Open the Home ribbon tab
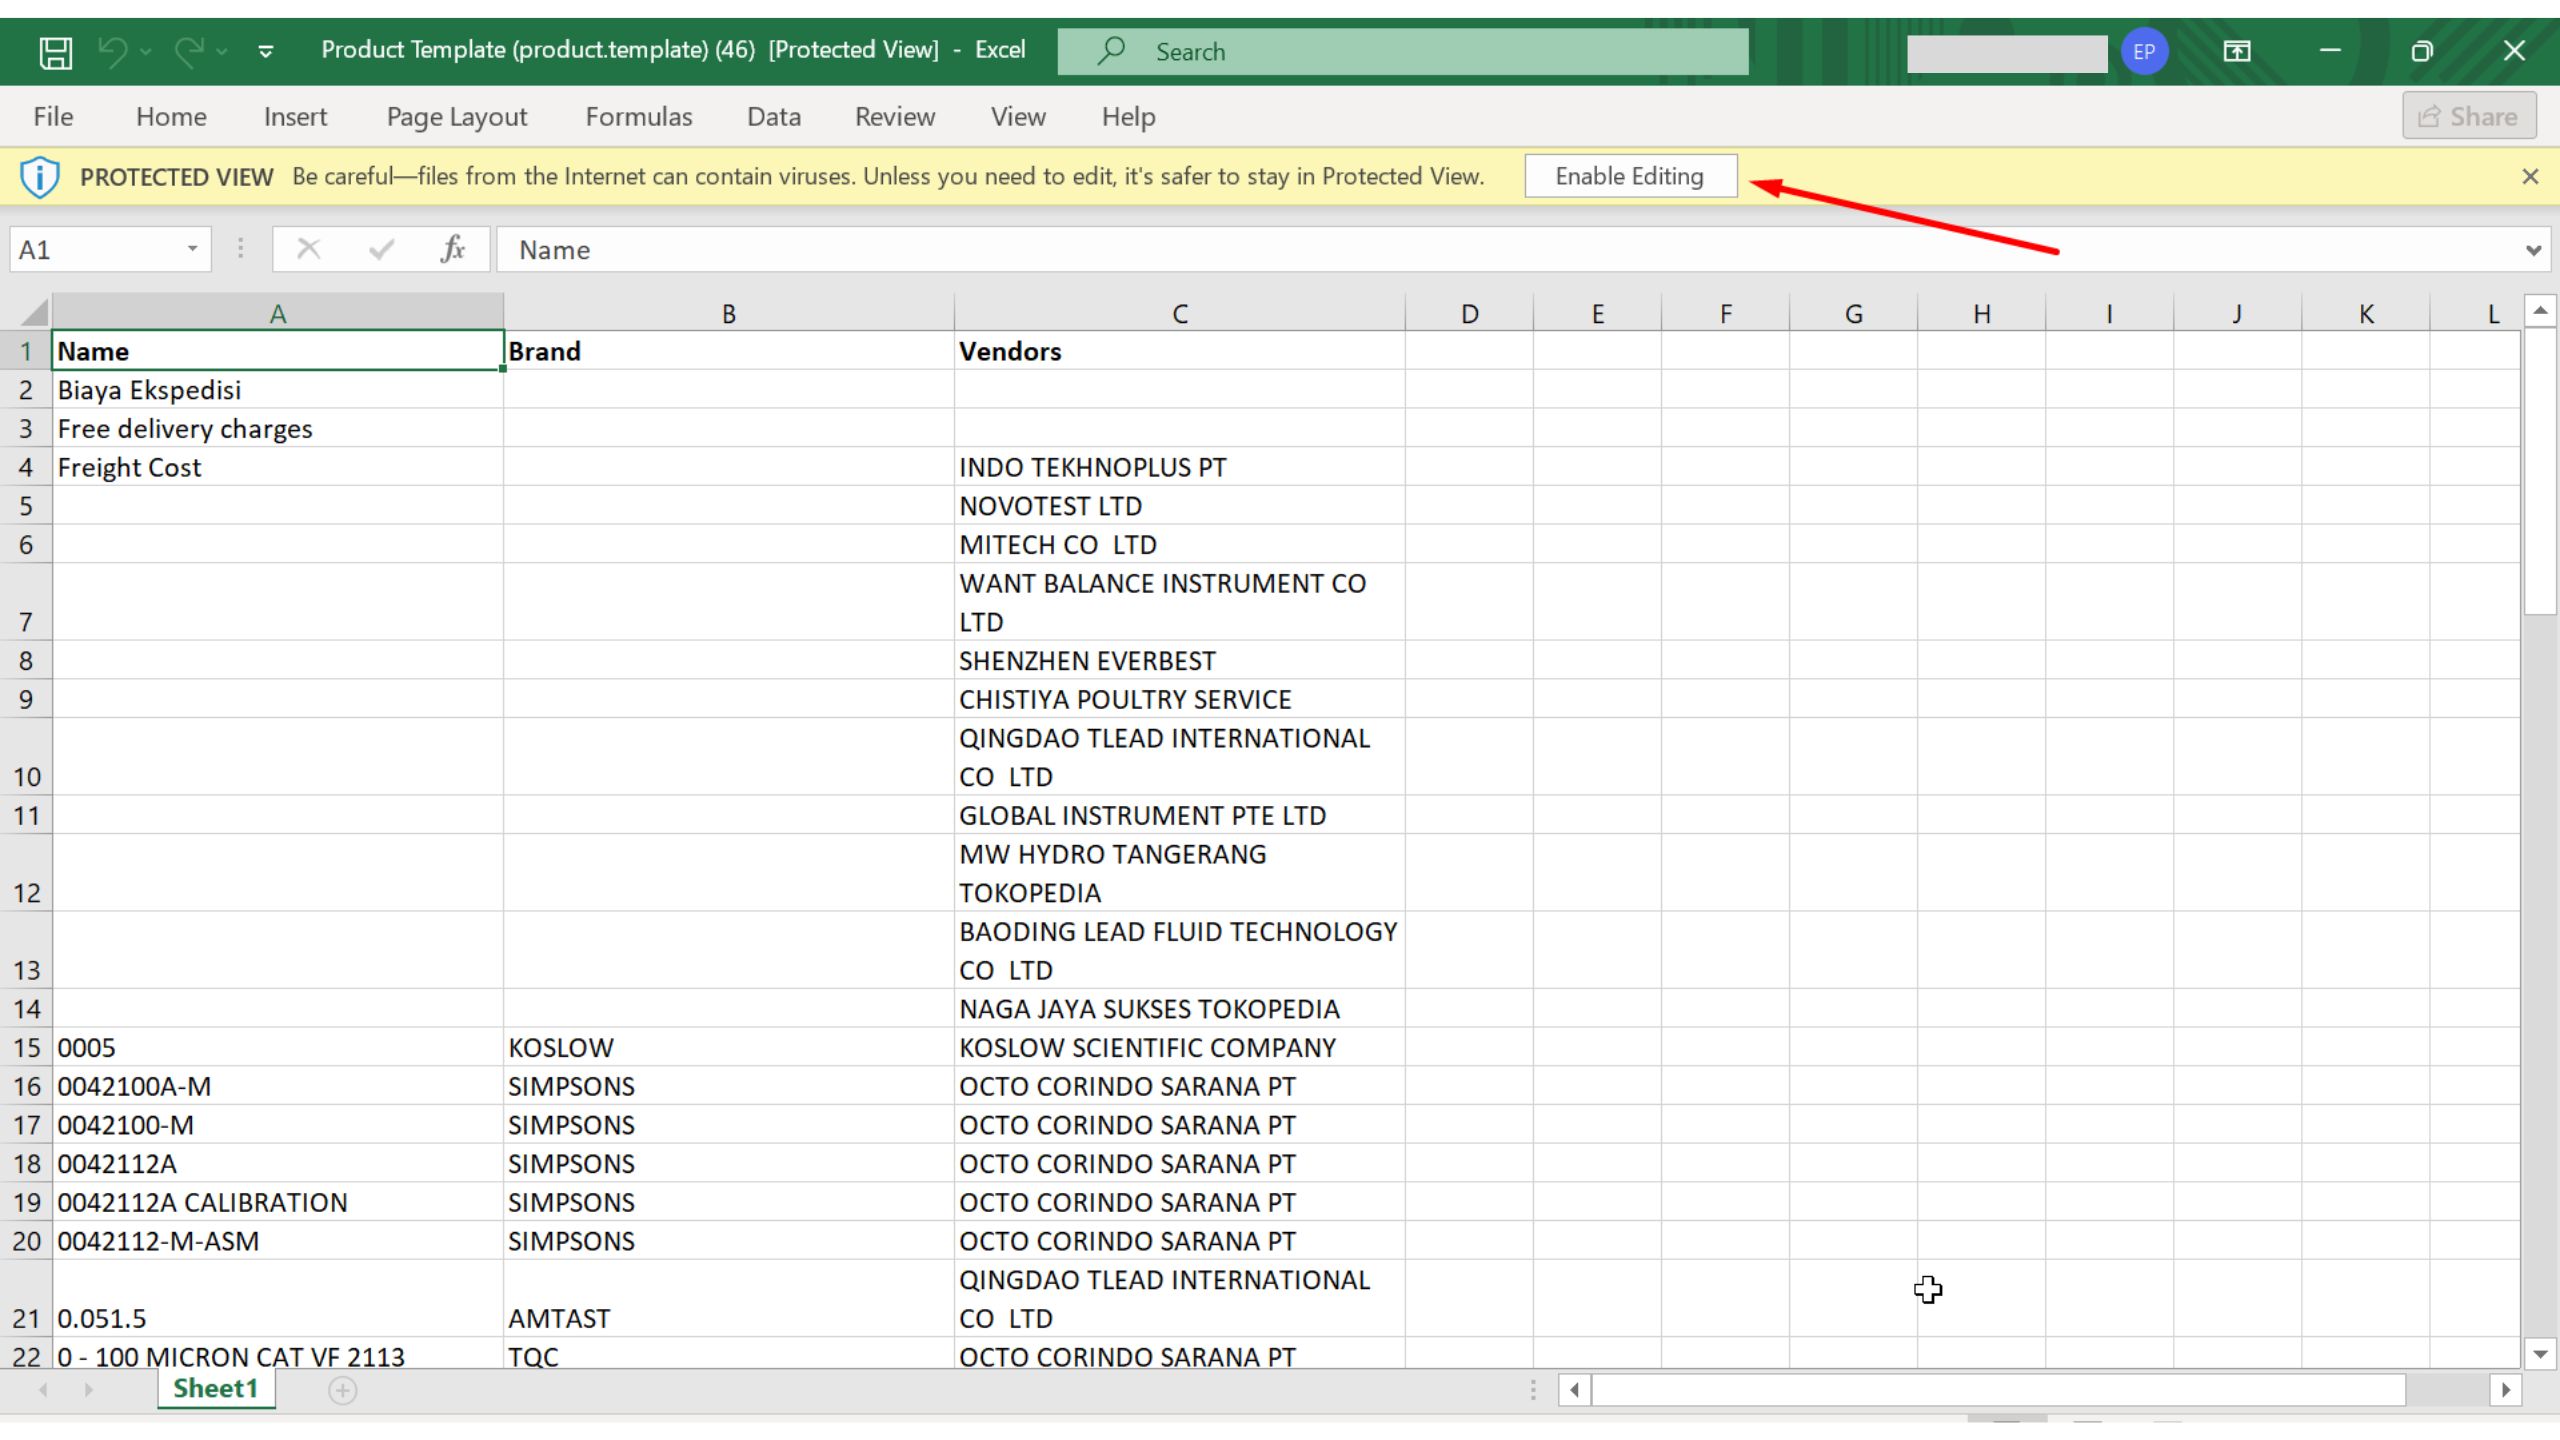Image resolution: width=2560 pixels, height=1440 pixels. click(171, 117)
